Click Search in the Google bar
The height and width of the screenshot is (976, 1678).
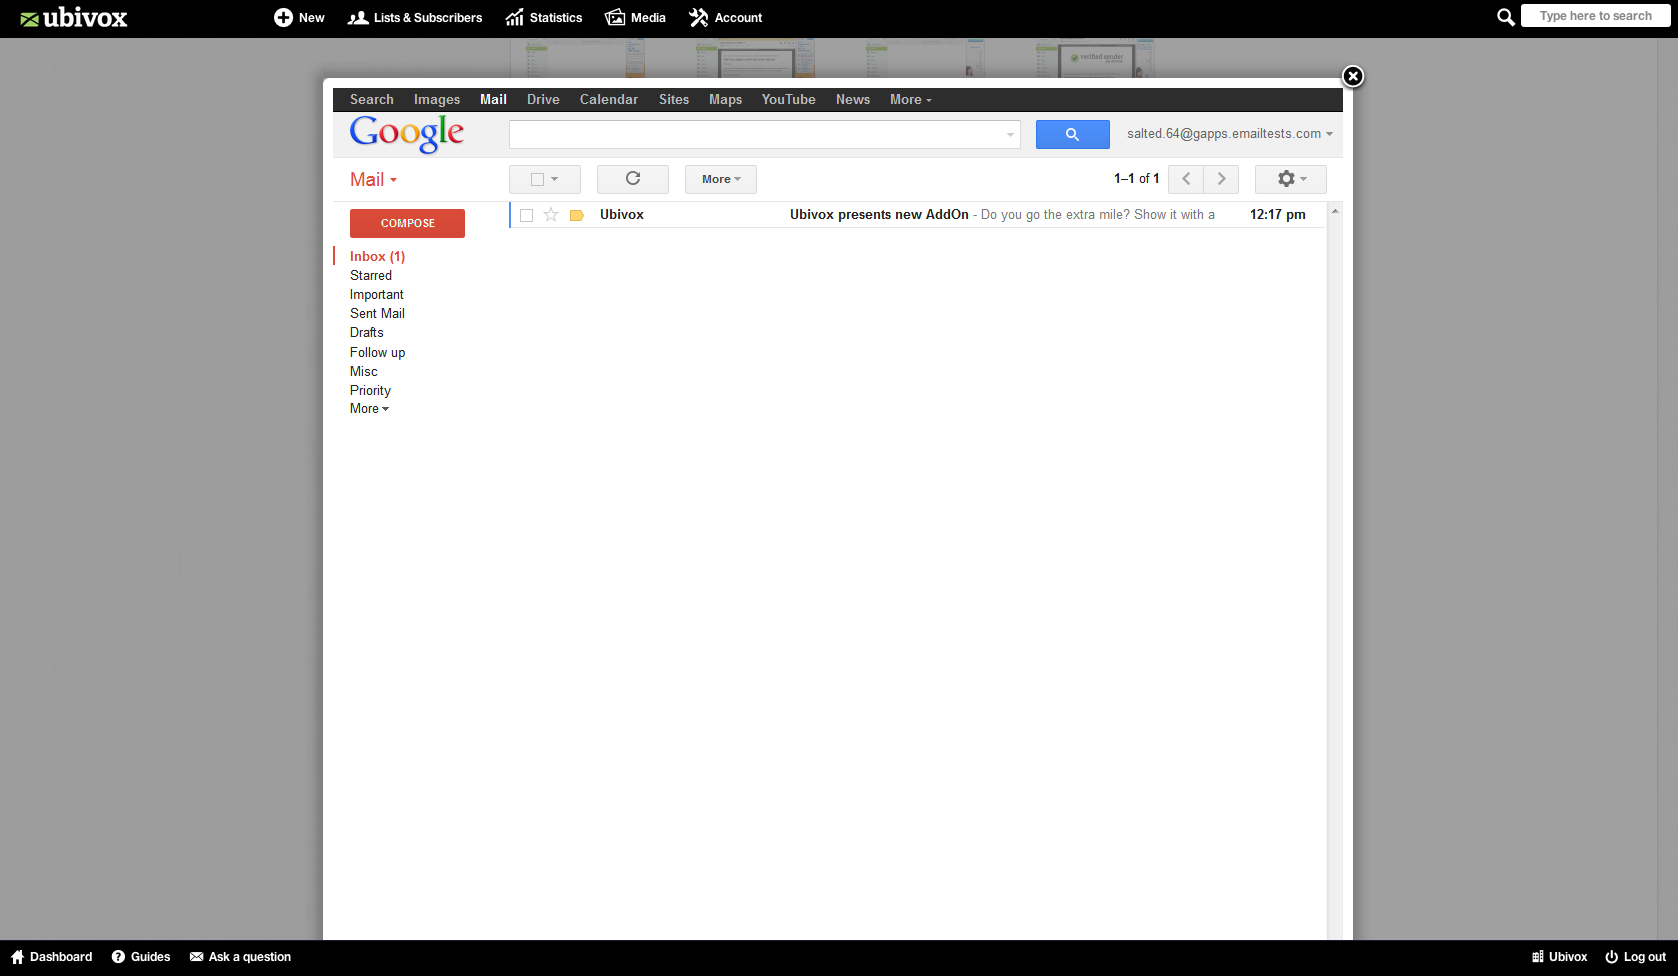pos(372,100)
